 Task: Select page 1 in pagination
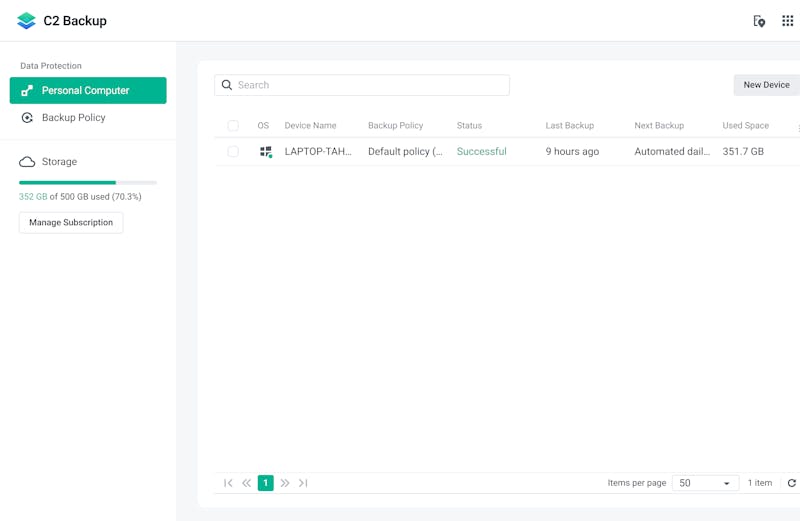click(265, 483)
